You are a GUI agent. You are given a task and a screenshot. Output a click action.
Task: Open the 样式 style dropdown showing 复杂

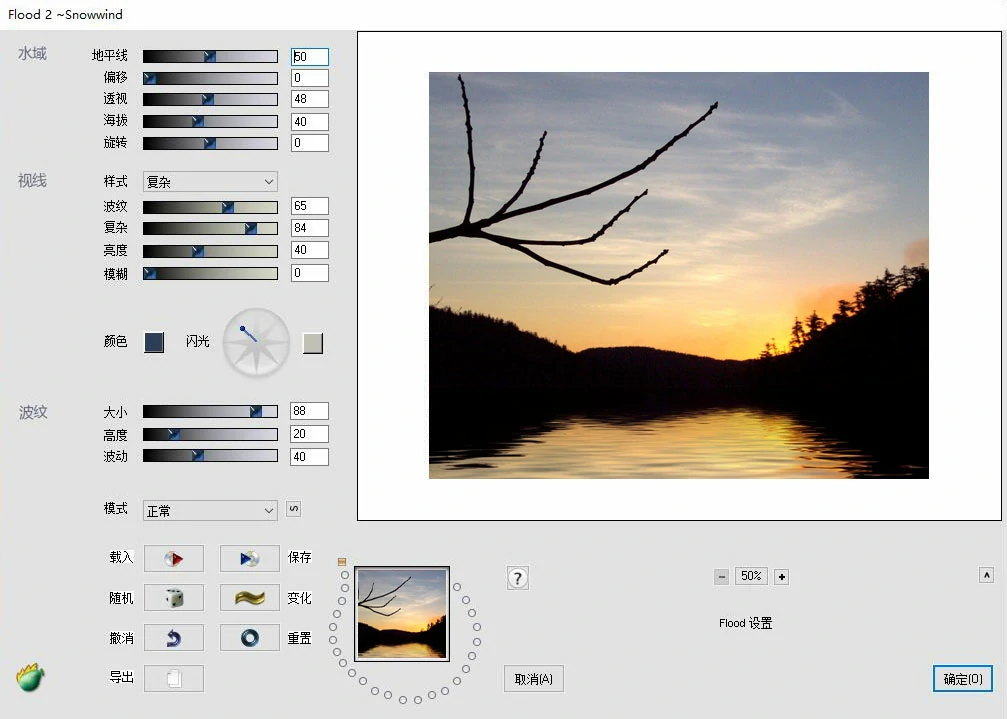[210, 182]
